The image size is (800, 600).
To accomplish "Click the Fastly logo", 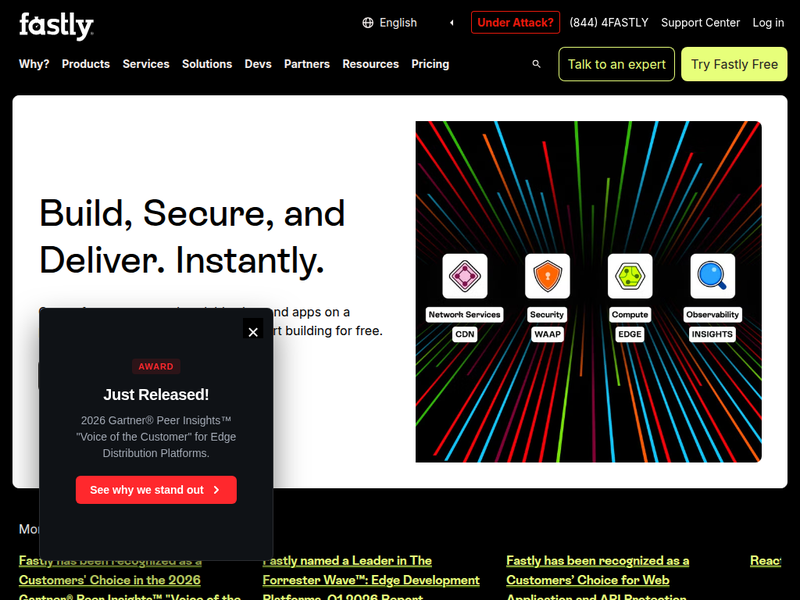I will click(x=56, y=26).
